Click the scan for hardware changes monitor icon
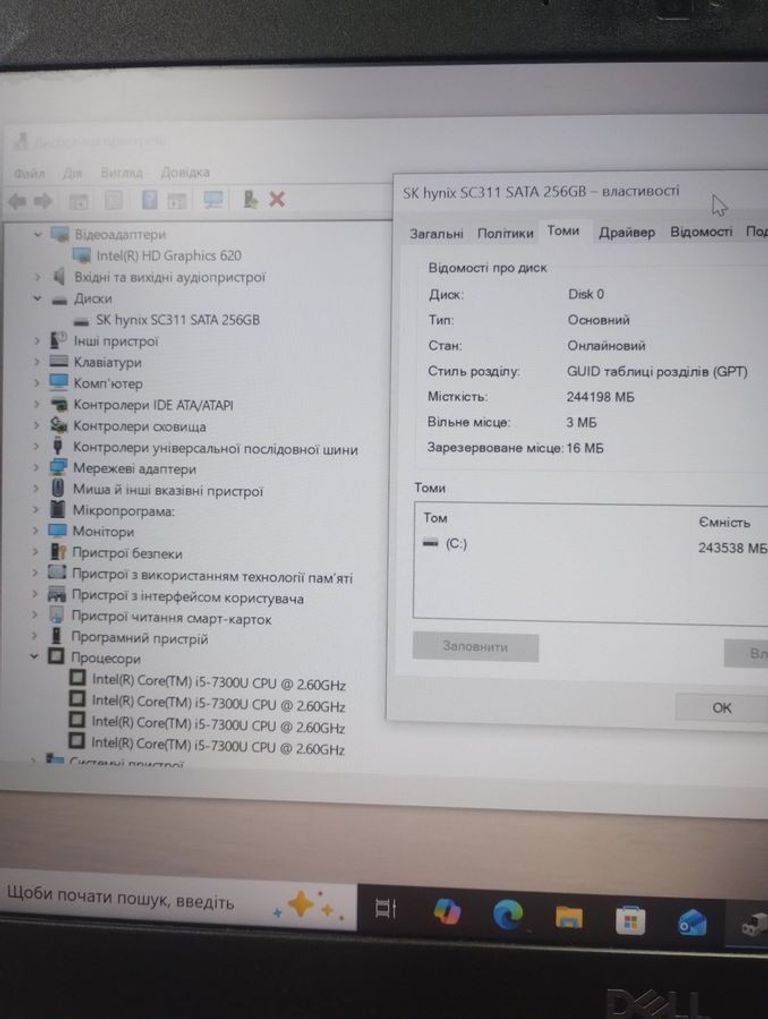The image size is (768, 1019). (213, 200)
